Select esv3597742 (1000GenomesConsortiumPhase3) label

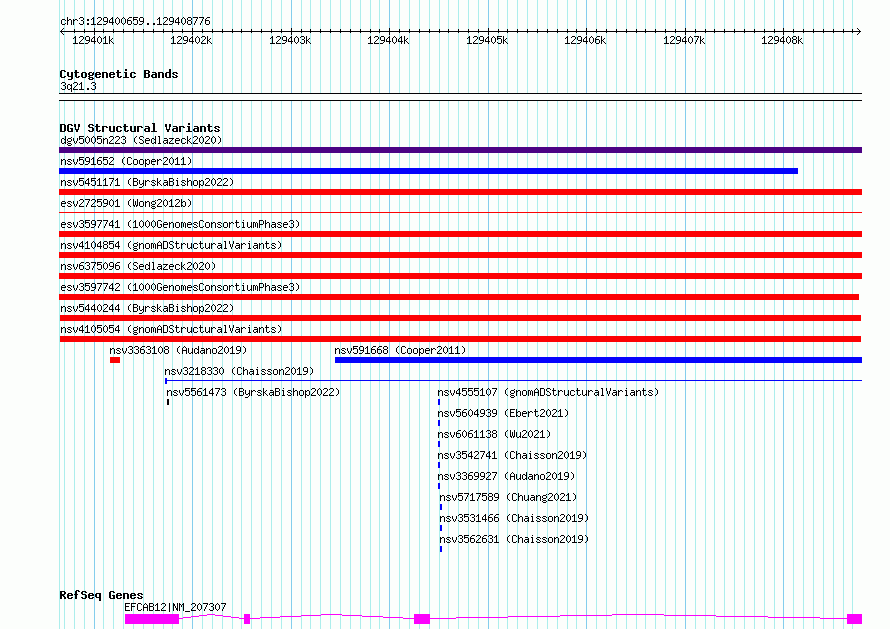coord(180,287)
